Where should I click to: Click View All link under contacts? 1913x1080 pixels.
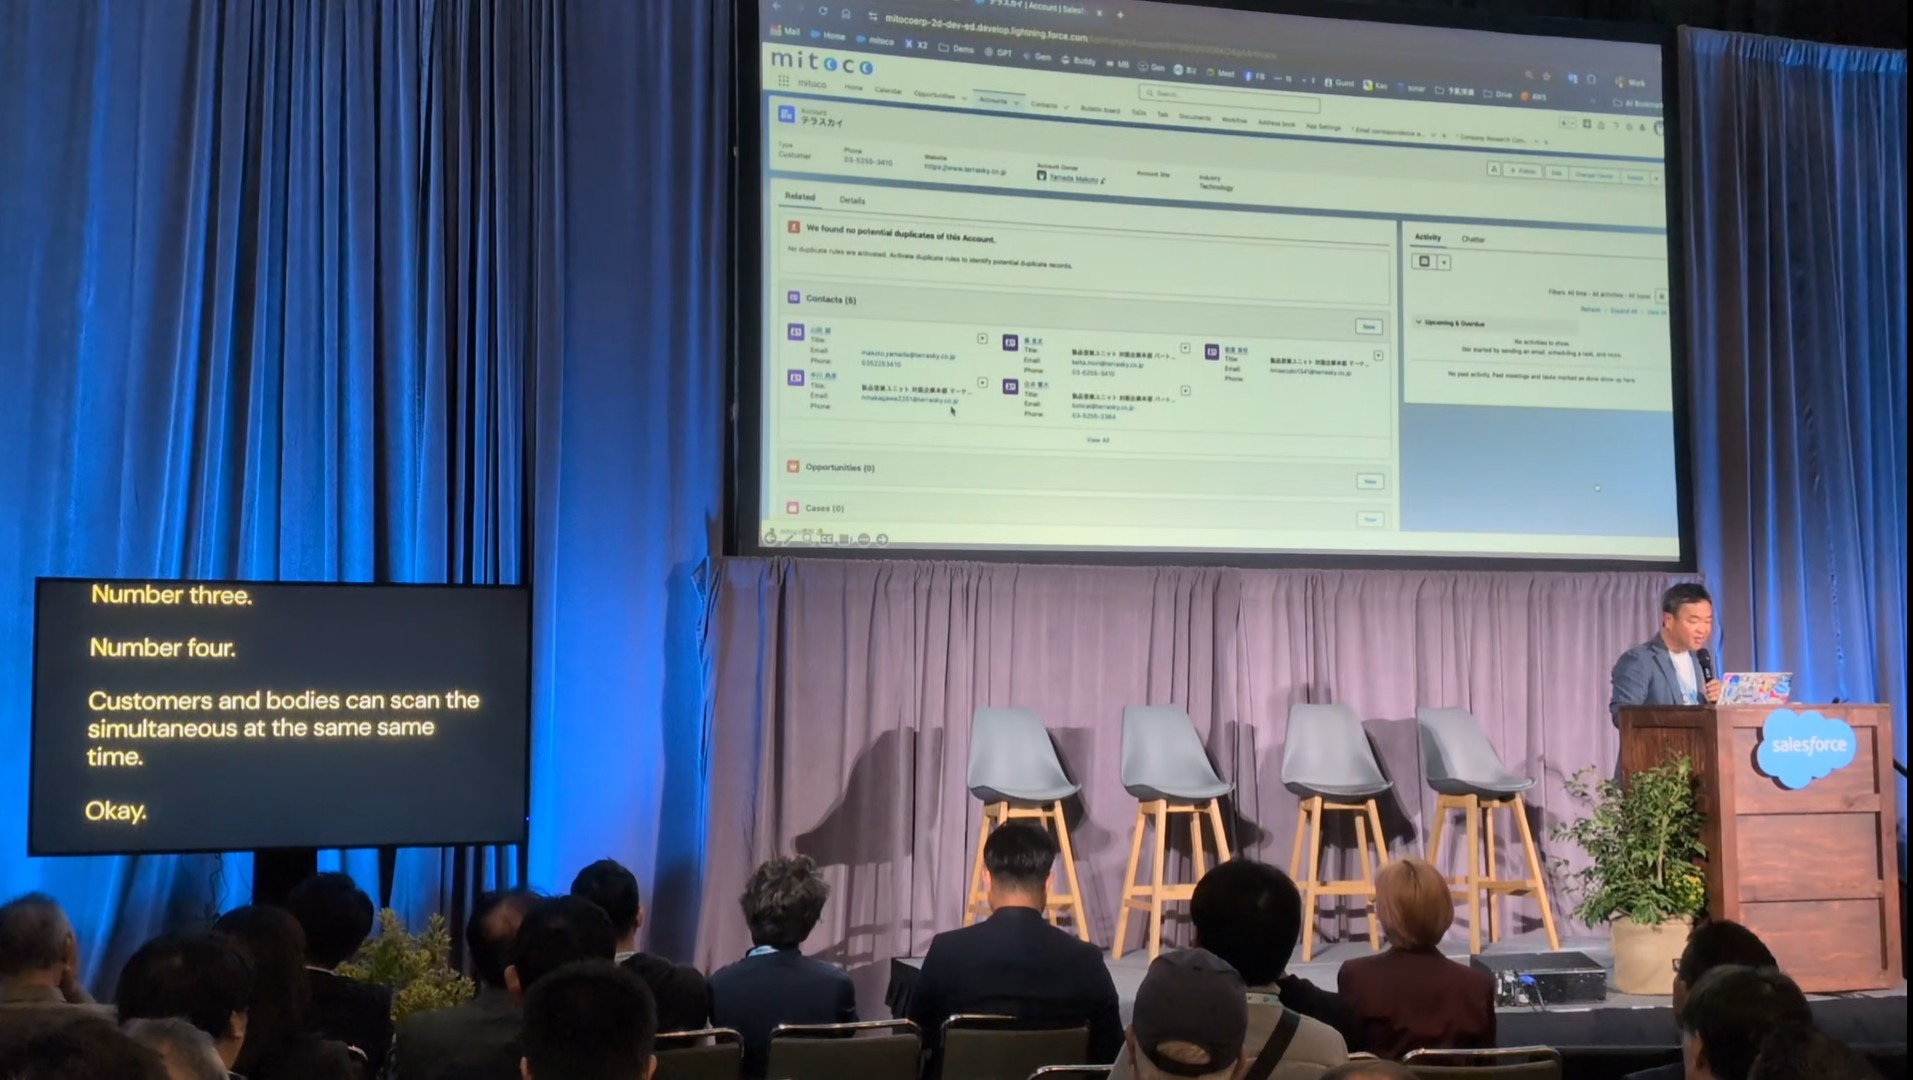click(1097, 440)
